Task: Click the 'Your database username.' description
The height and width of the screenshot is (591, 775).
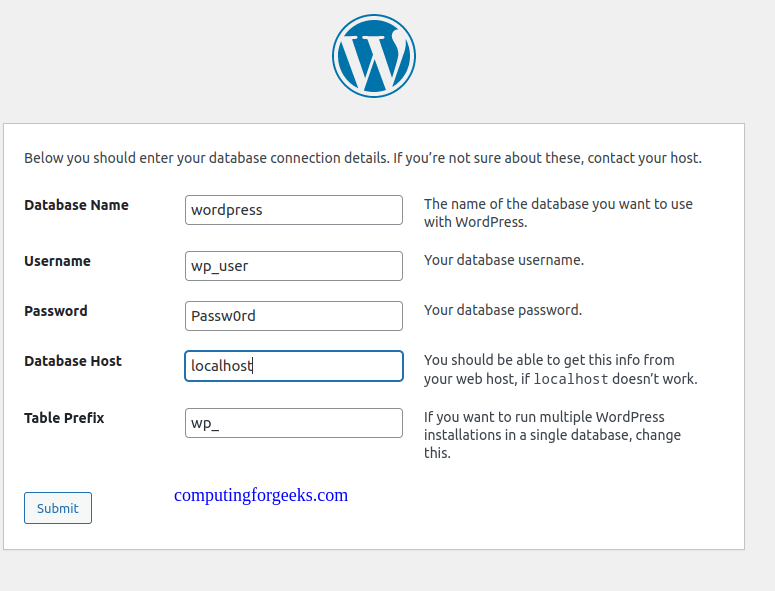Action: click(x=504, y=260)
